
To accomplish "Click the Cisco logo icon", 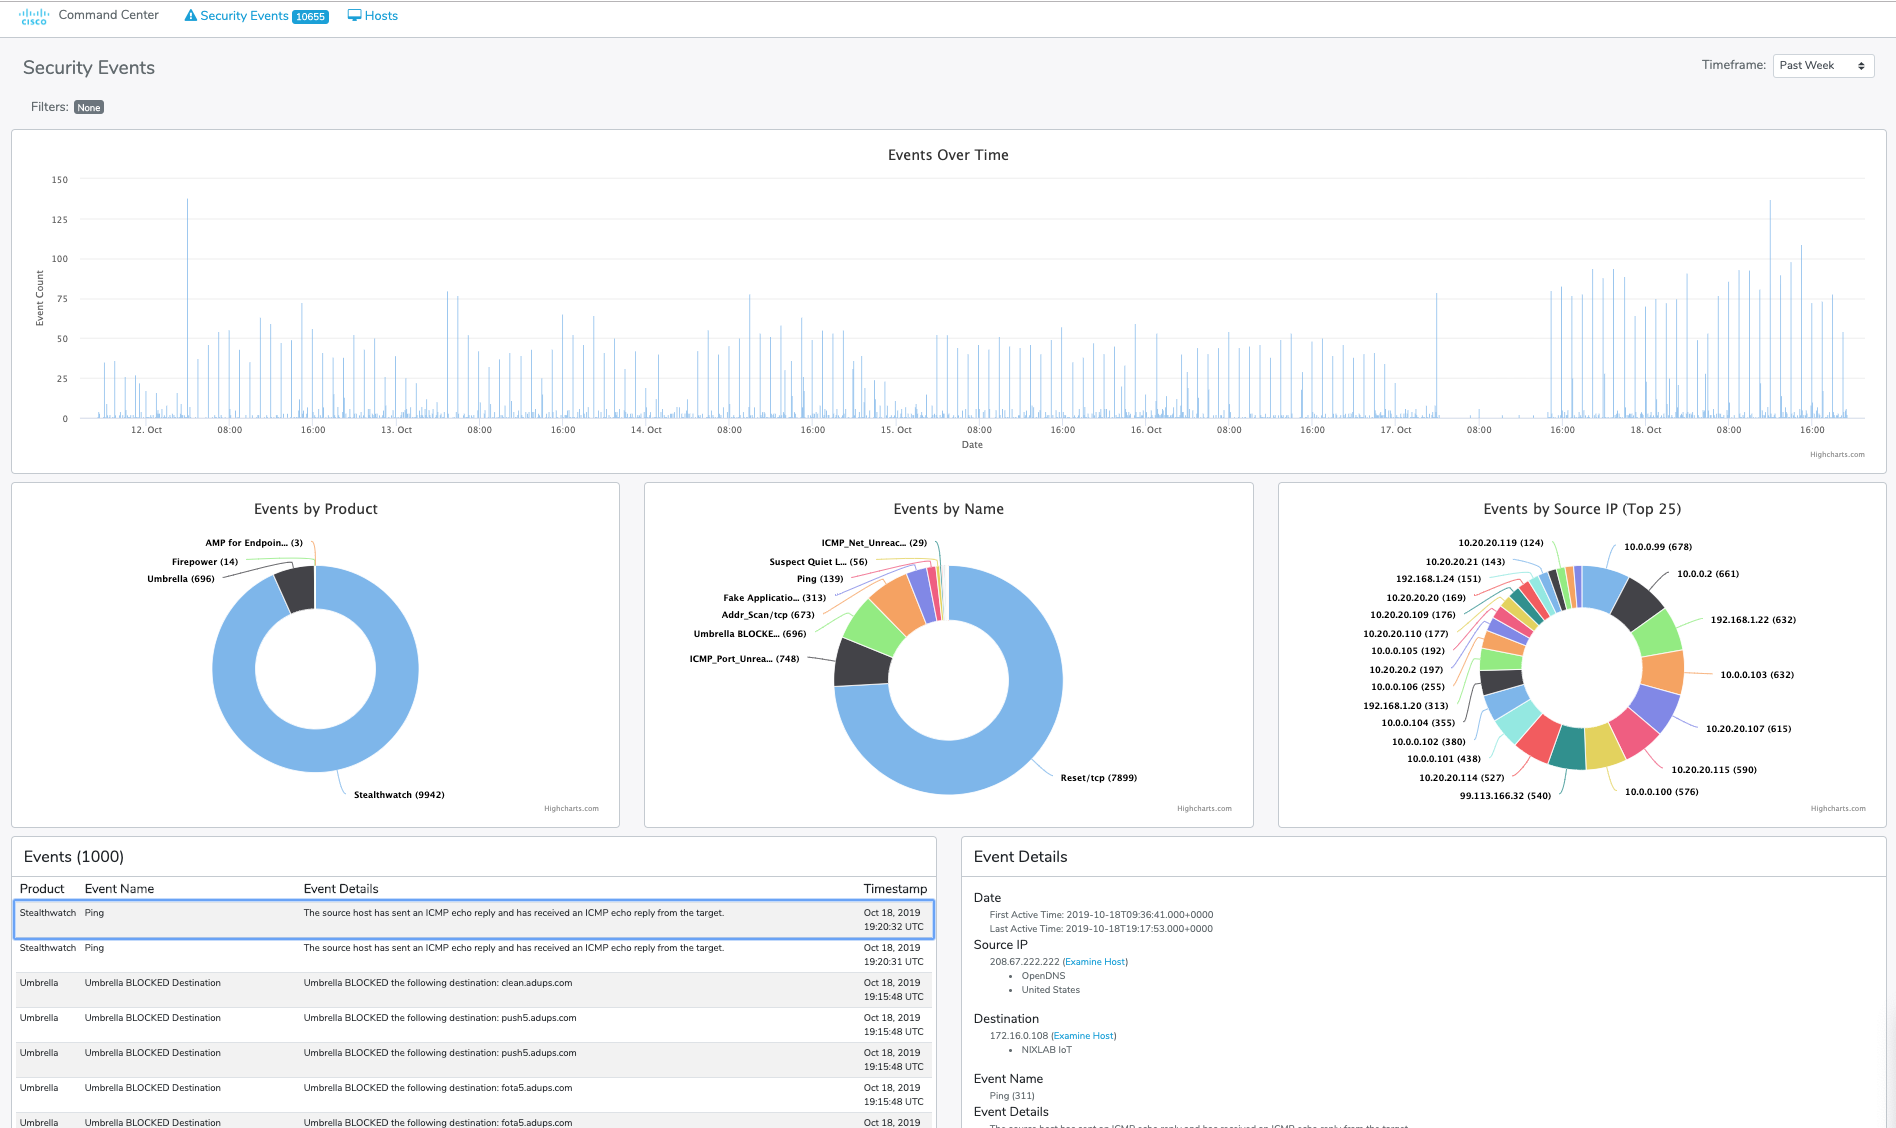I will [33, 17].
